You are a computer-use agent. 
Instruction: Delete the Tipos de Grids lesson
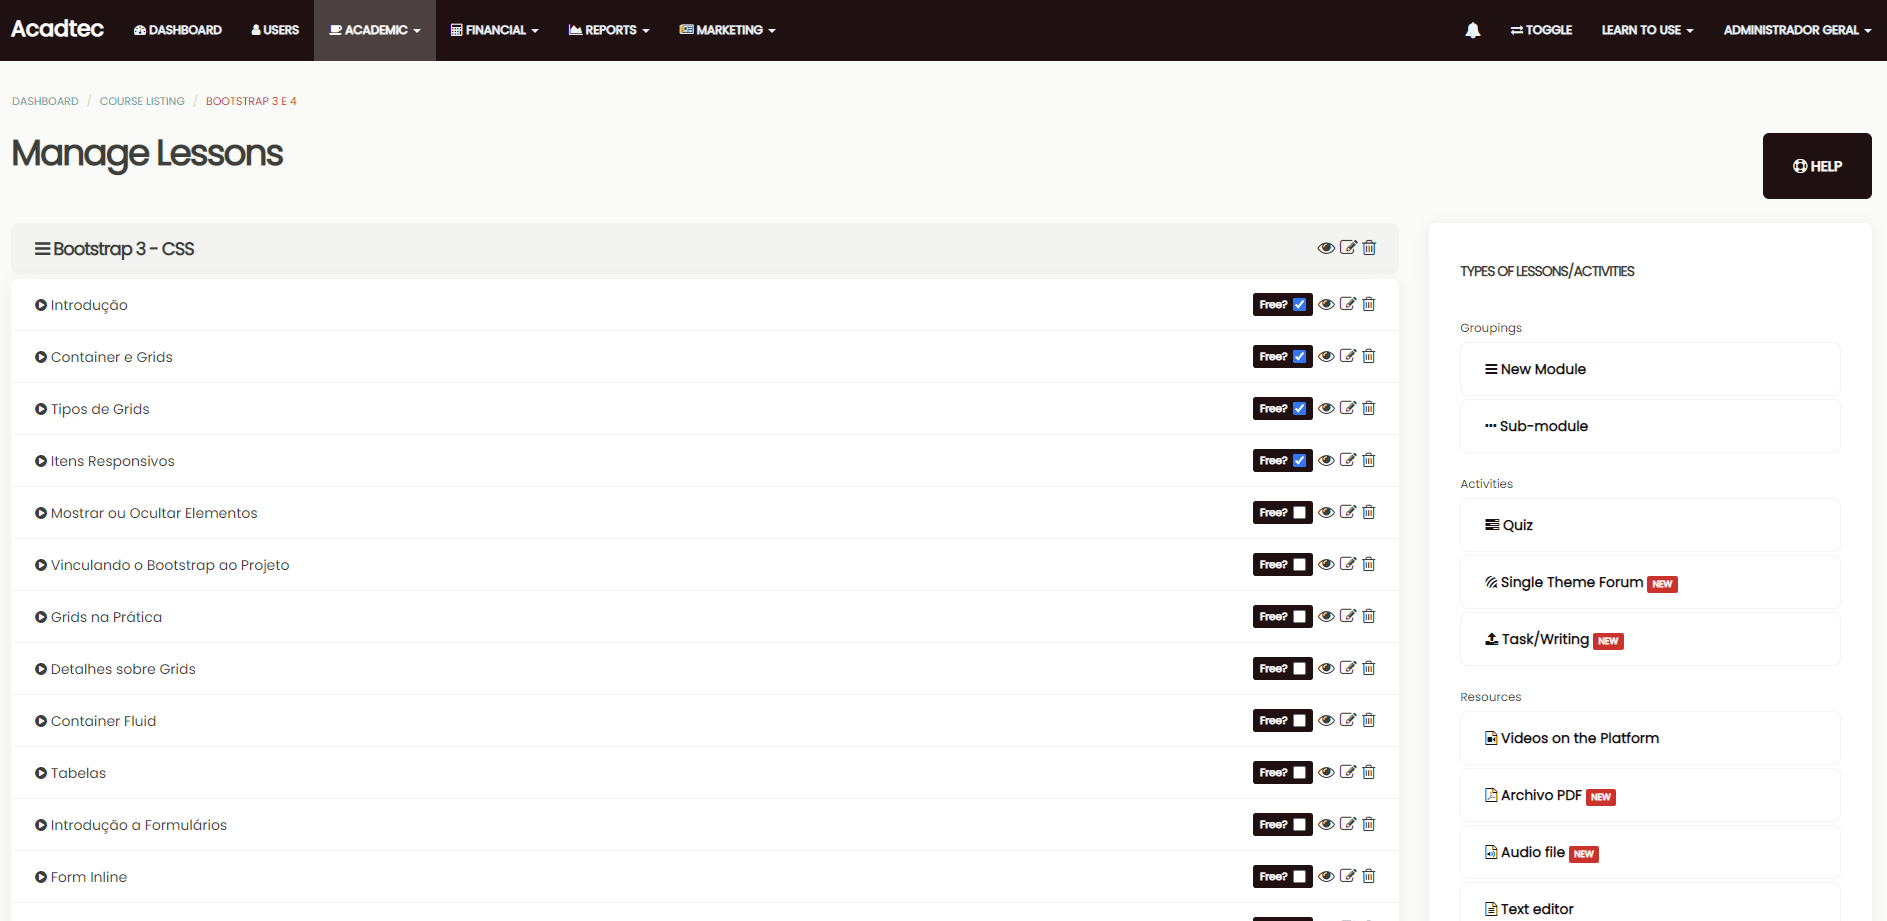click(1369, 408)
